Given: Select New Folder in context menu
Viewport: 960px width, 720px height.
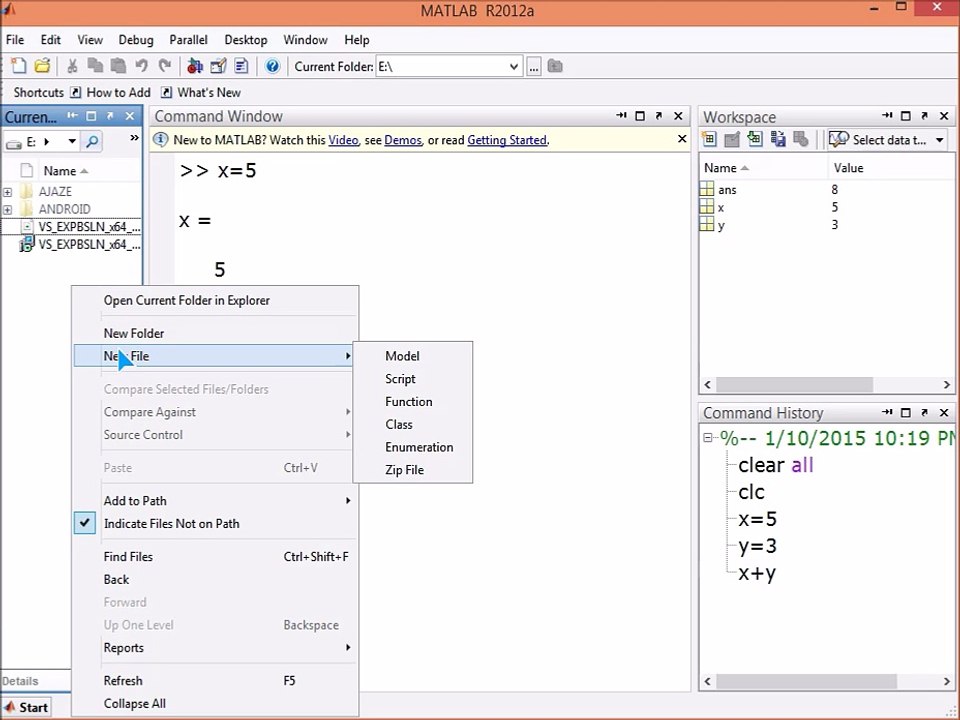Looking at the screenshot, I should 215,333.
